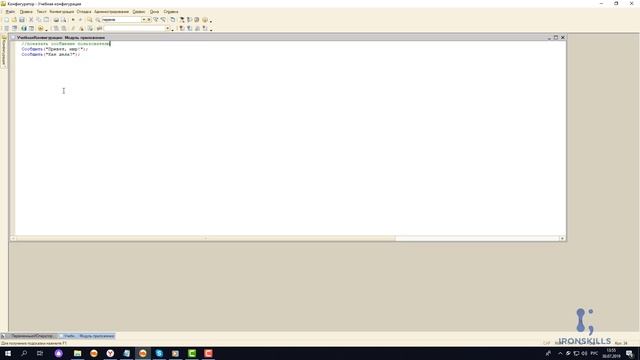Image resolution: width=640 pixels, height=360 pixels.
Task: Click the green comment line in the module
Action: tap(66, 44)
